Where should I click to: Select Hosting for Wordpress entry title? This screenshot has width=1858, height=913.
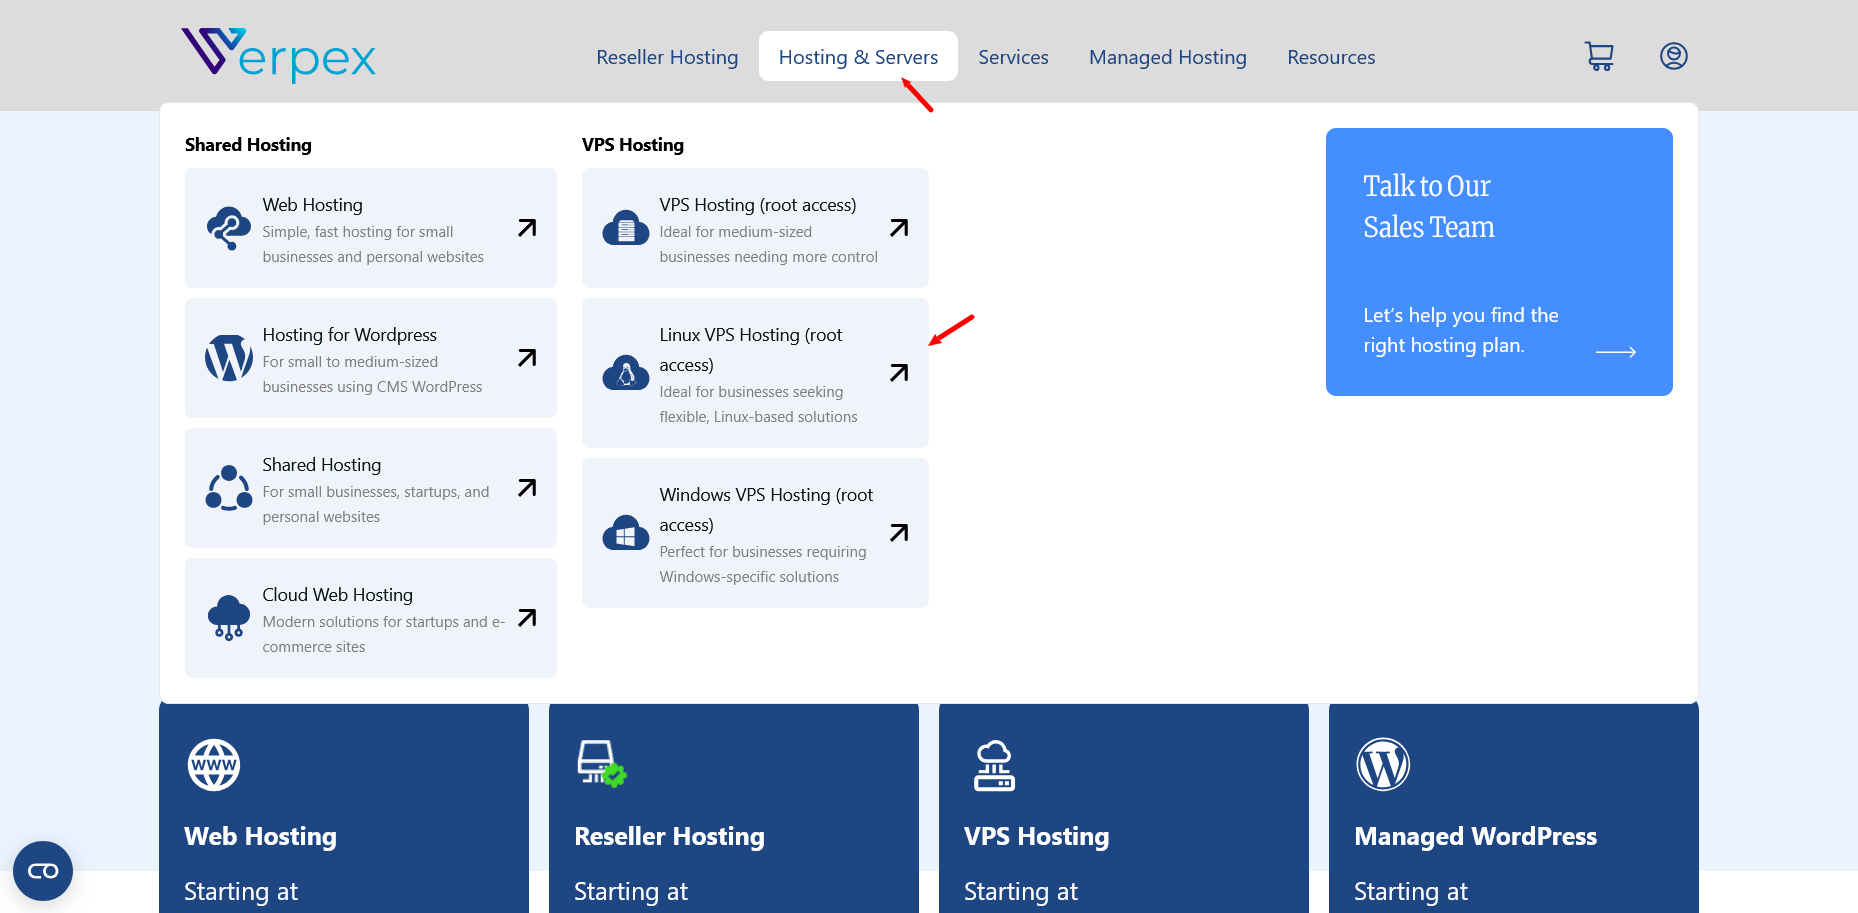(349, 335)
